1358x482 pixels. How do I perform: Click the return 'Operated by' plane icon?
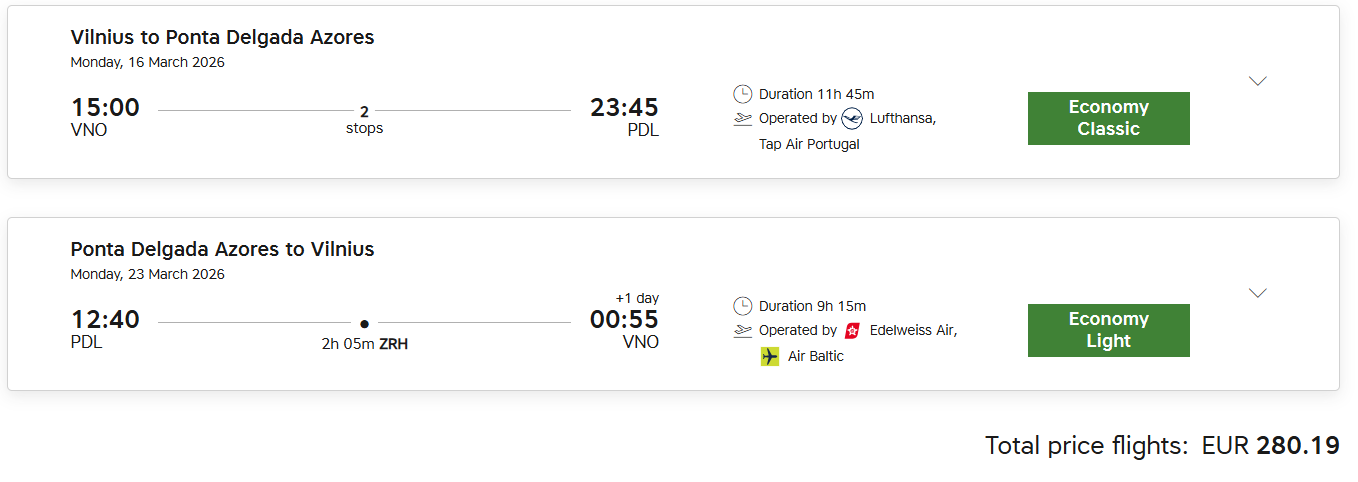click(743, 331)
